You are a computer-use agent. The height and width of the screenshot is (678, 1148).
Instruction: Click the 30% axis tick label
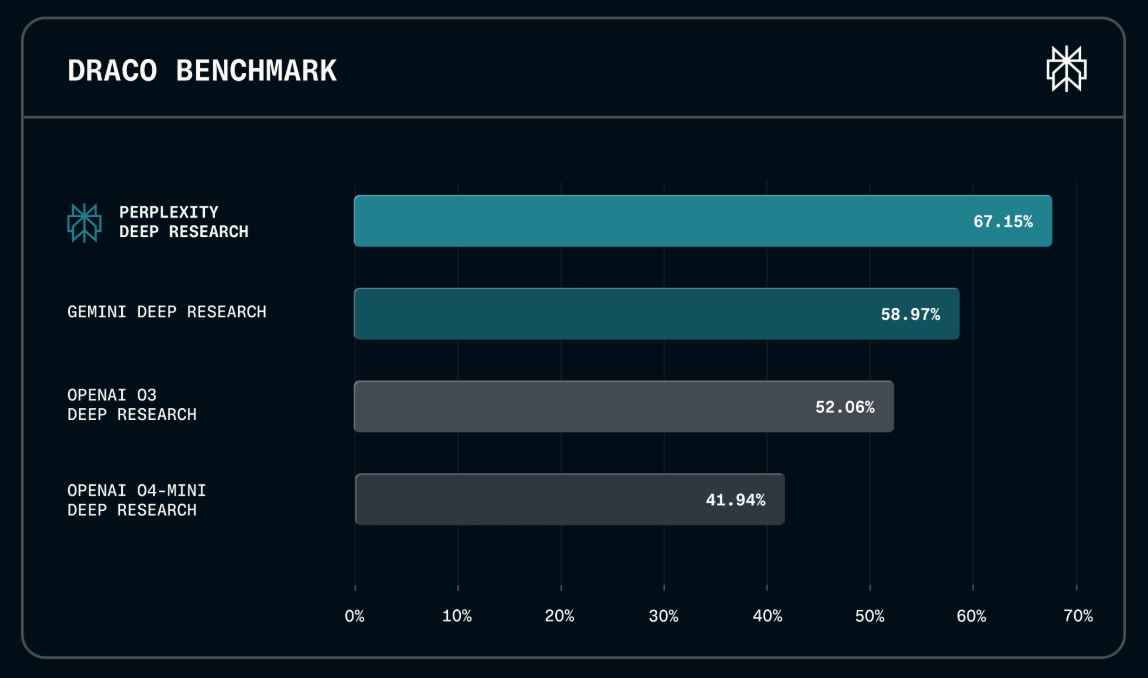coord(664,616)
